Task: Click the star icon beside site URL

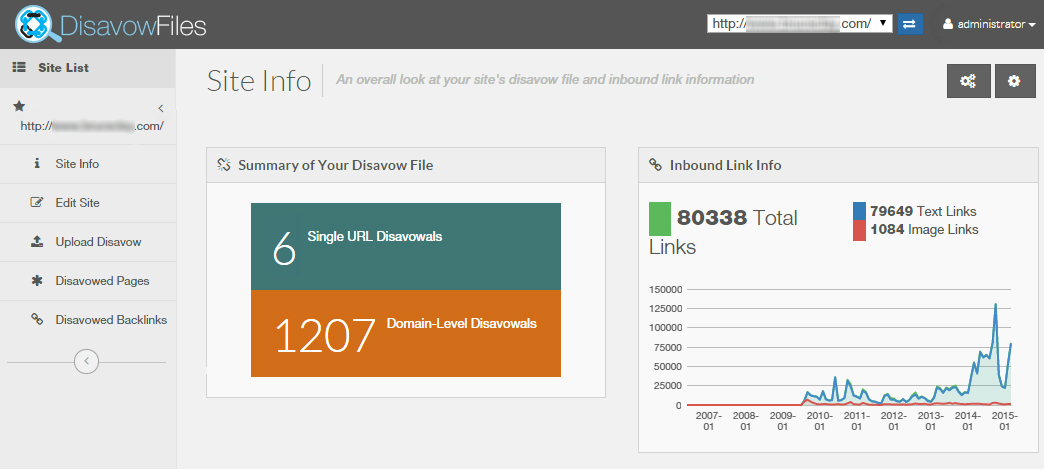Action: [18, 106]
